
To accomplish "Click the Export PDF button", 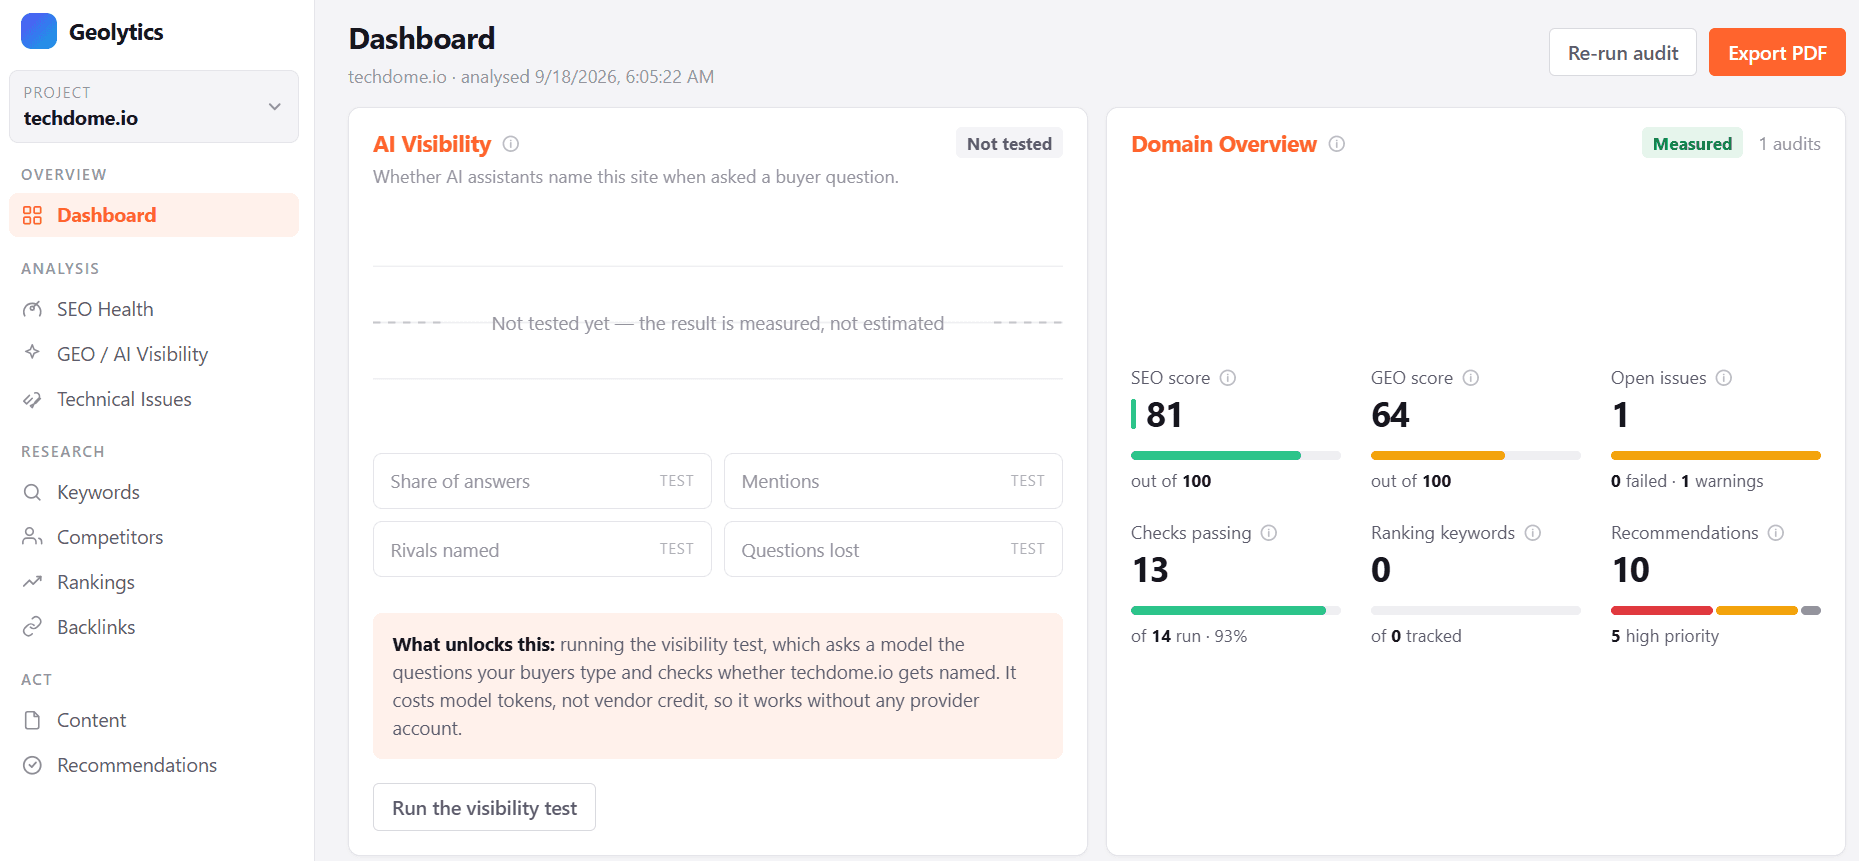I will 1777,52.
